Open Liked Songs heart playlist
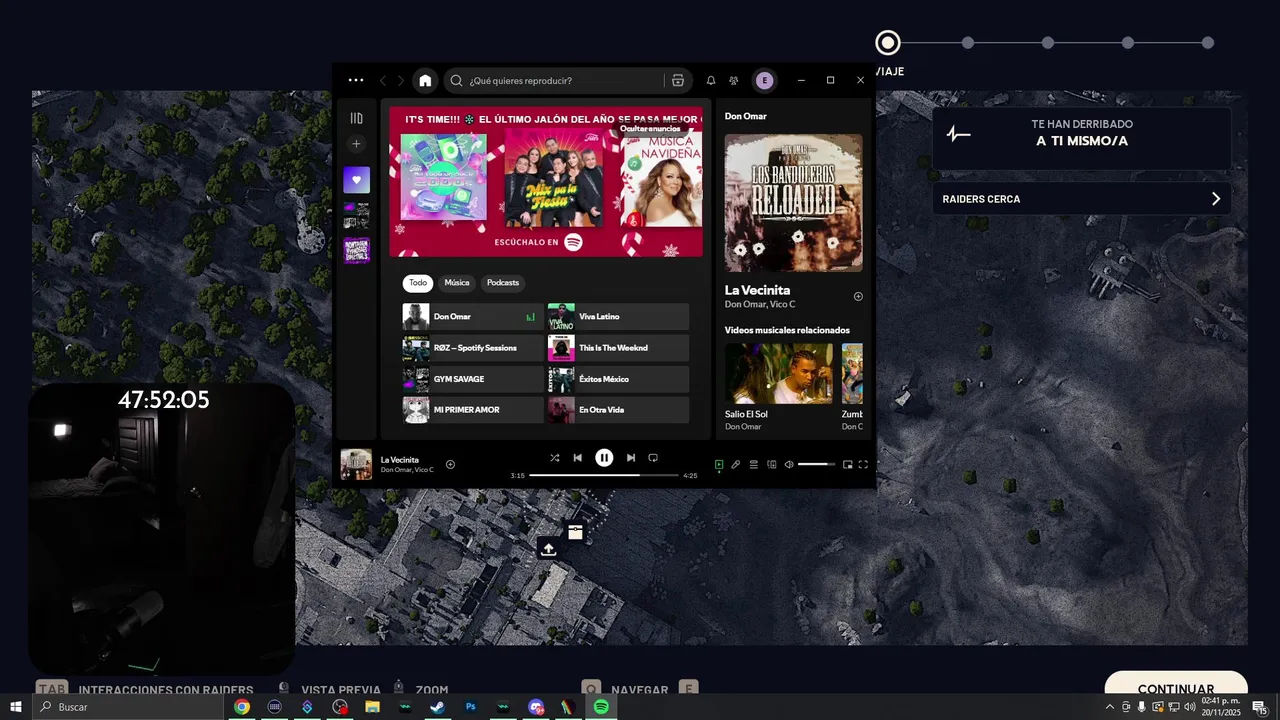 pyautogui.click(x=357, y=180)
